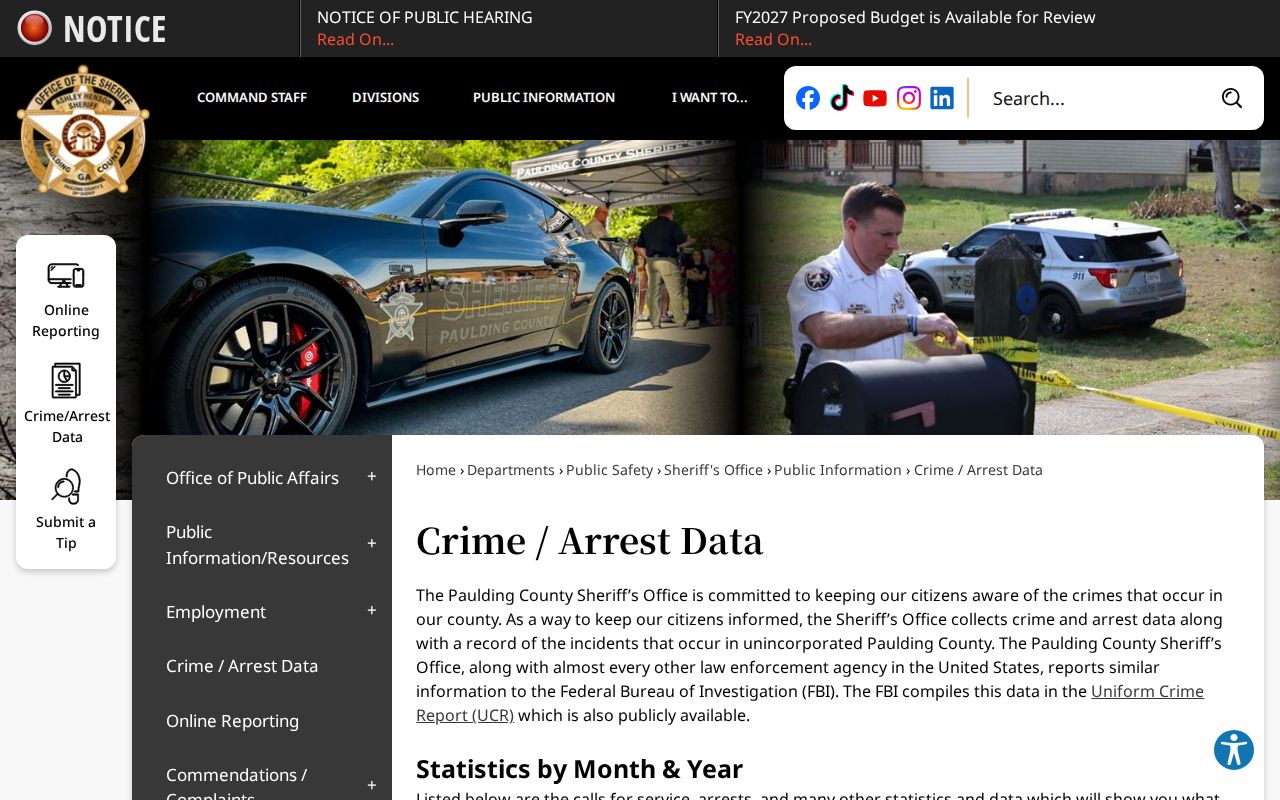Go to Sheriff's Office breadcrumb
This screenshot has width=1280, height=800.
coord(714,470)
